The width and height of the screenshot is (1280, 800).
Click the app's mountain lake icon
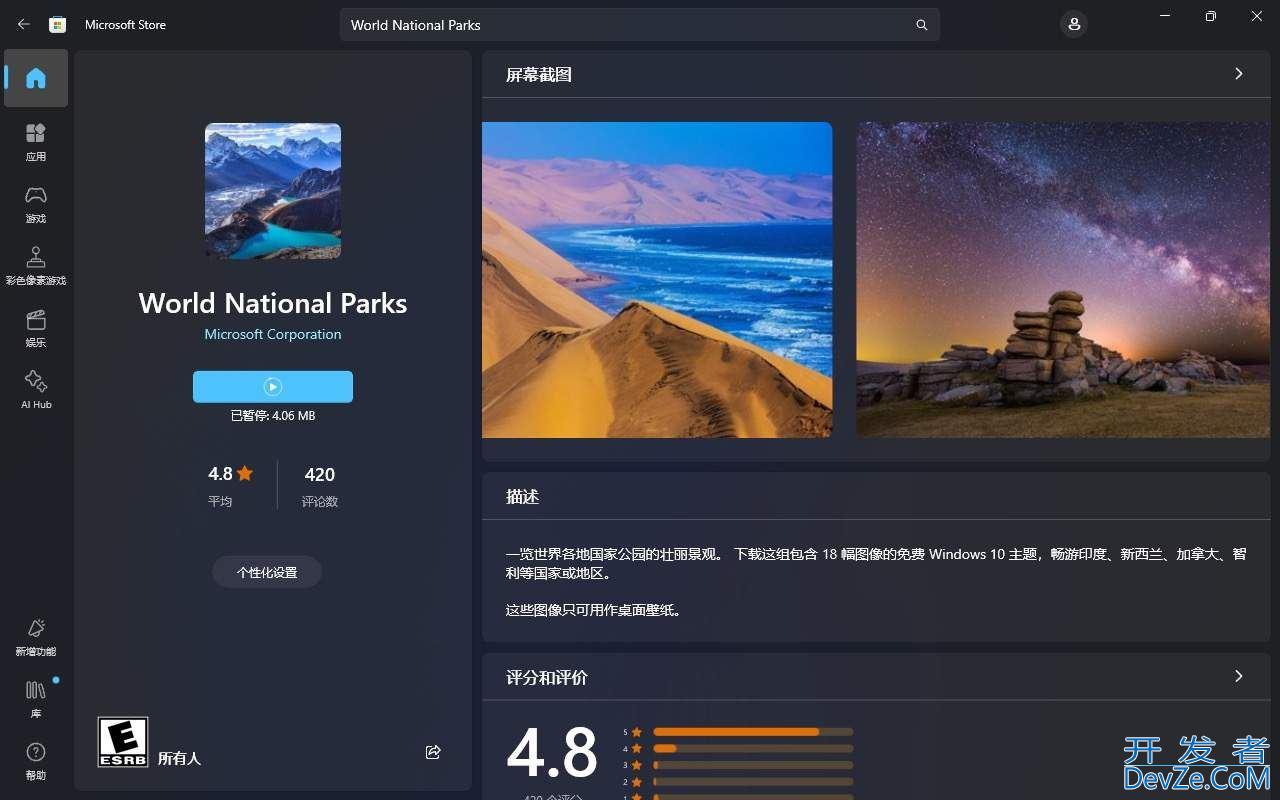(x=273, y=191)
